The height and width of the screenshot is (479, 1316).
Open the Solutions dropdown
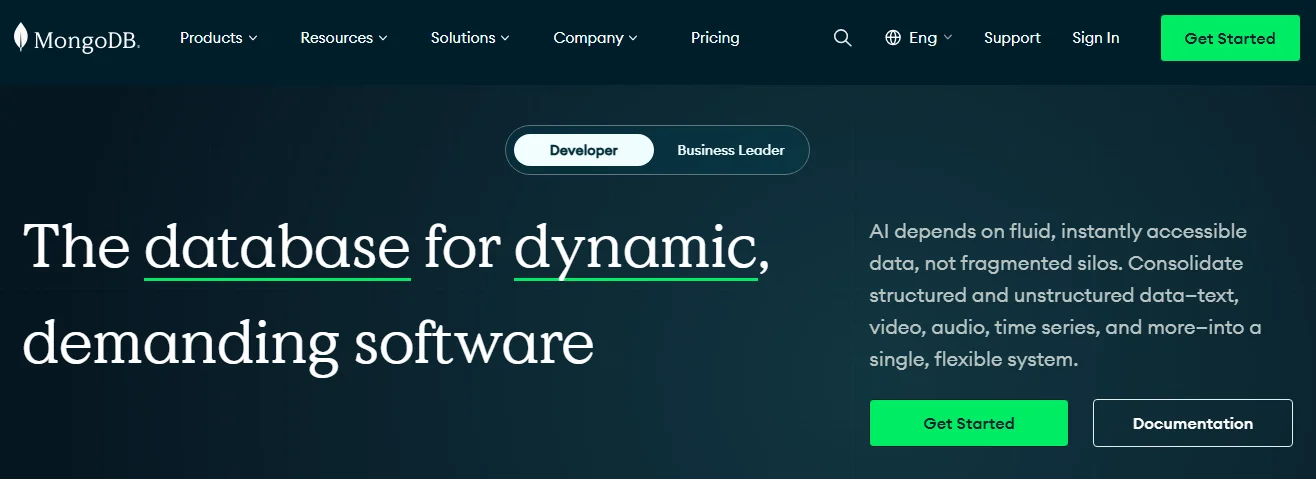(x=470, y=38)
